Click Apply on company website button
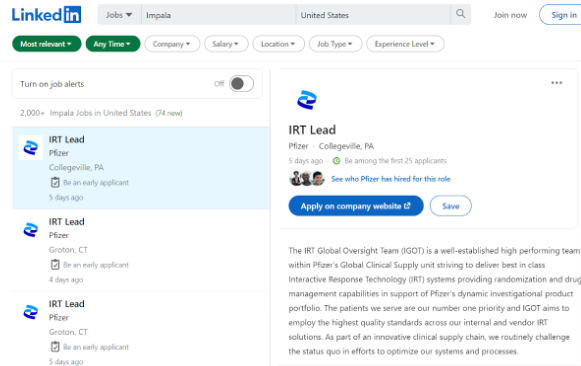 pyautogui.click(x=356, y=206)
